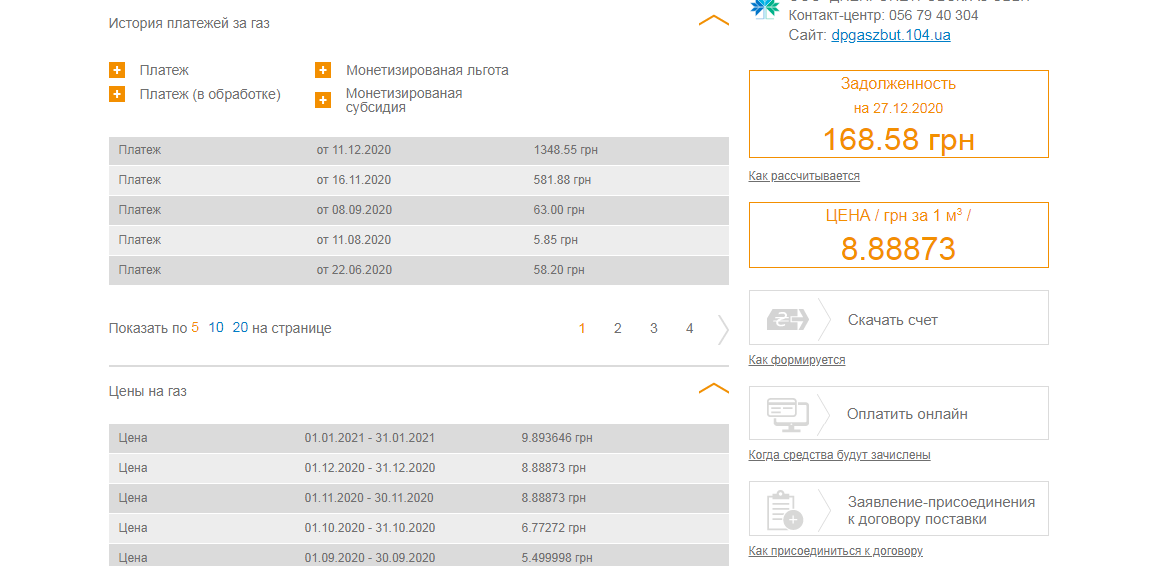Viewport: 1167px width, 566px height.
Task: Collapse Цены на газ section
Action: 714,388
